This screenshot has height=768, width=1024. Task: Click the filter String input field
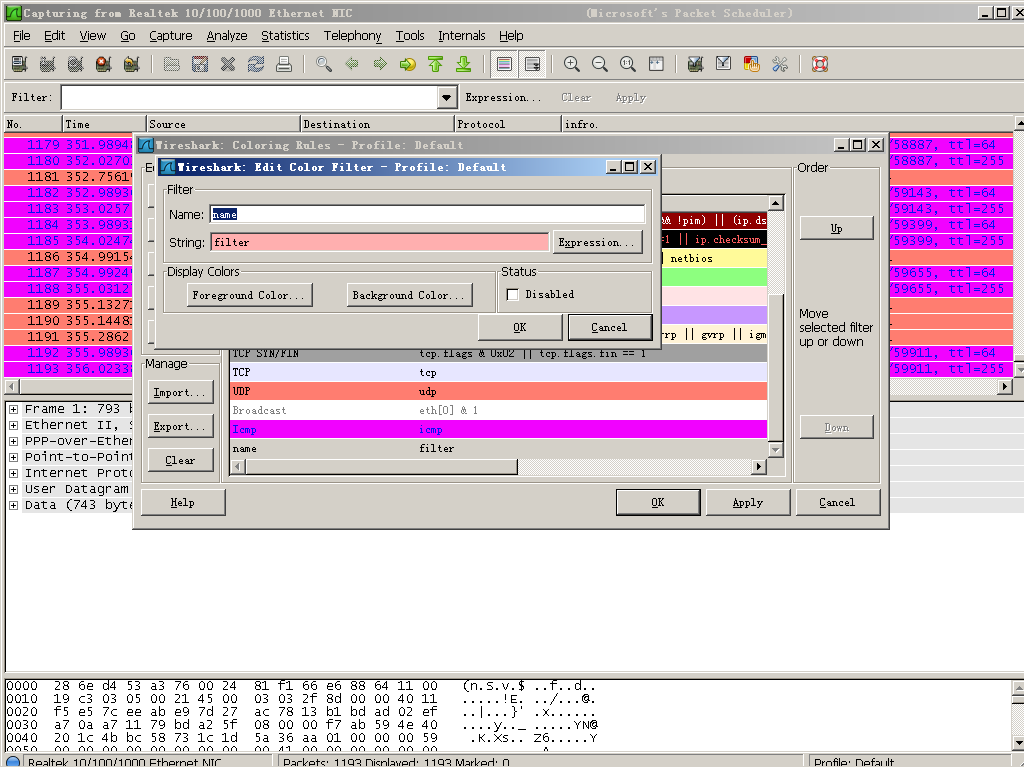pyautogui.click(x=380, y=242)
